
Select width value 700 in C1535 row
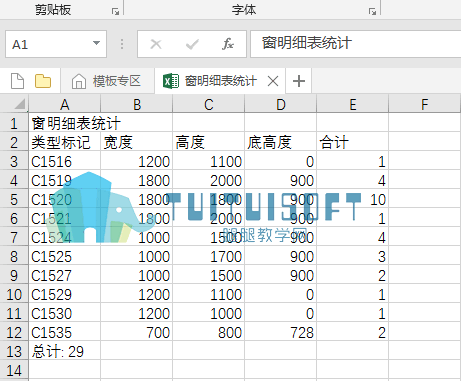[x=137, y=332]
